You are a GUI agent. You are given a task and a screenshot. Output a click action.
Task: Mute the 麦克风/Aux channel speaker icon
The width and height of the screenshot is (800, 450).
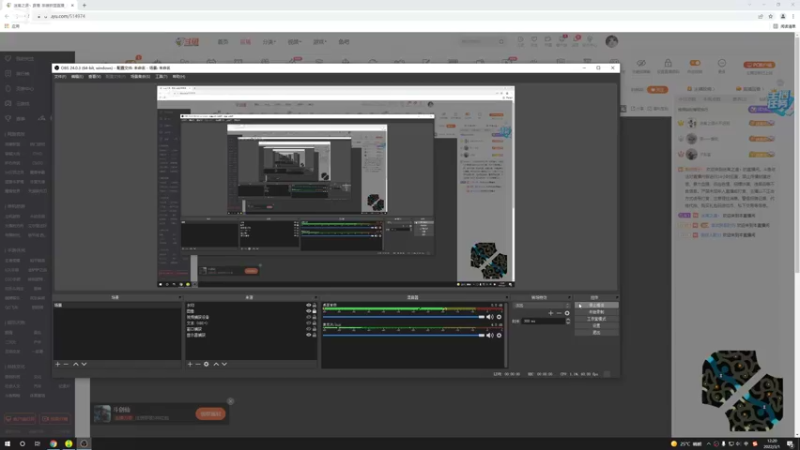pos(490,336)
